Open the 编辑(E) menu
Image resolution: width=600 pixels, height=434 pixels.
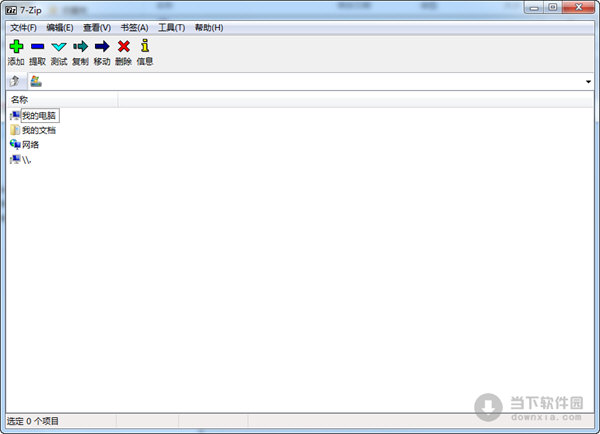(x=60, y=28)
